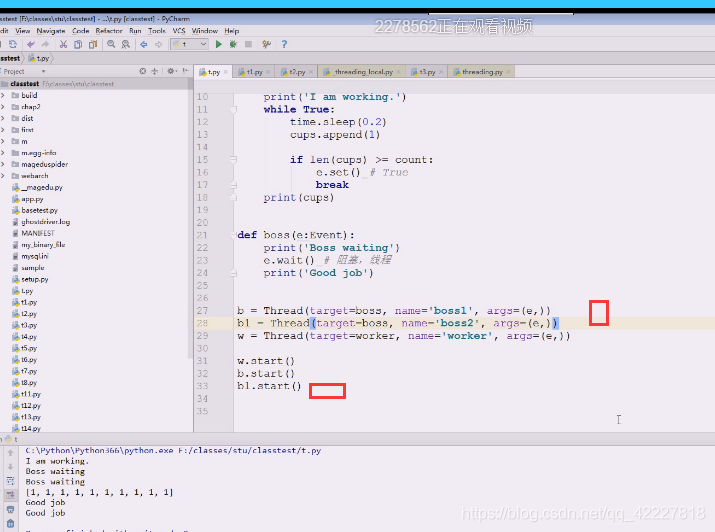This screenshot has width=715, height=532.
Task: Click the Stop square icon
Action: click(249, 44)
